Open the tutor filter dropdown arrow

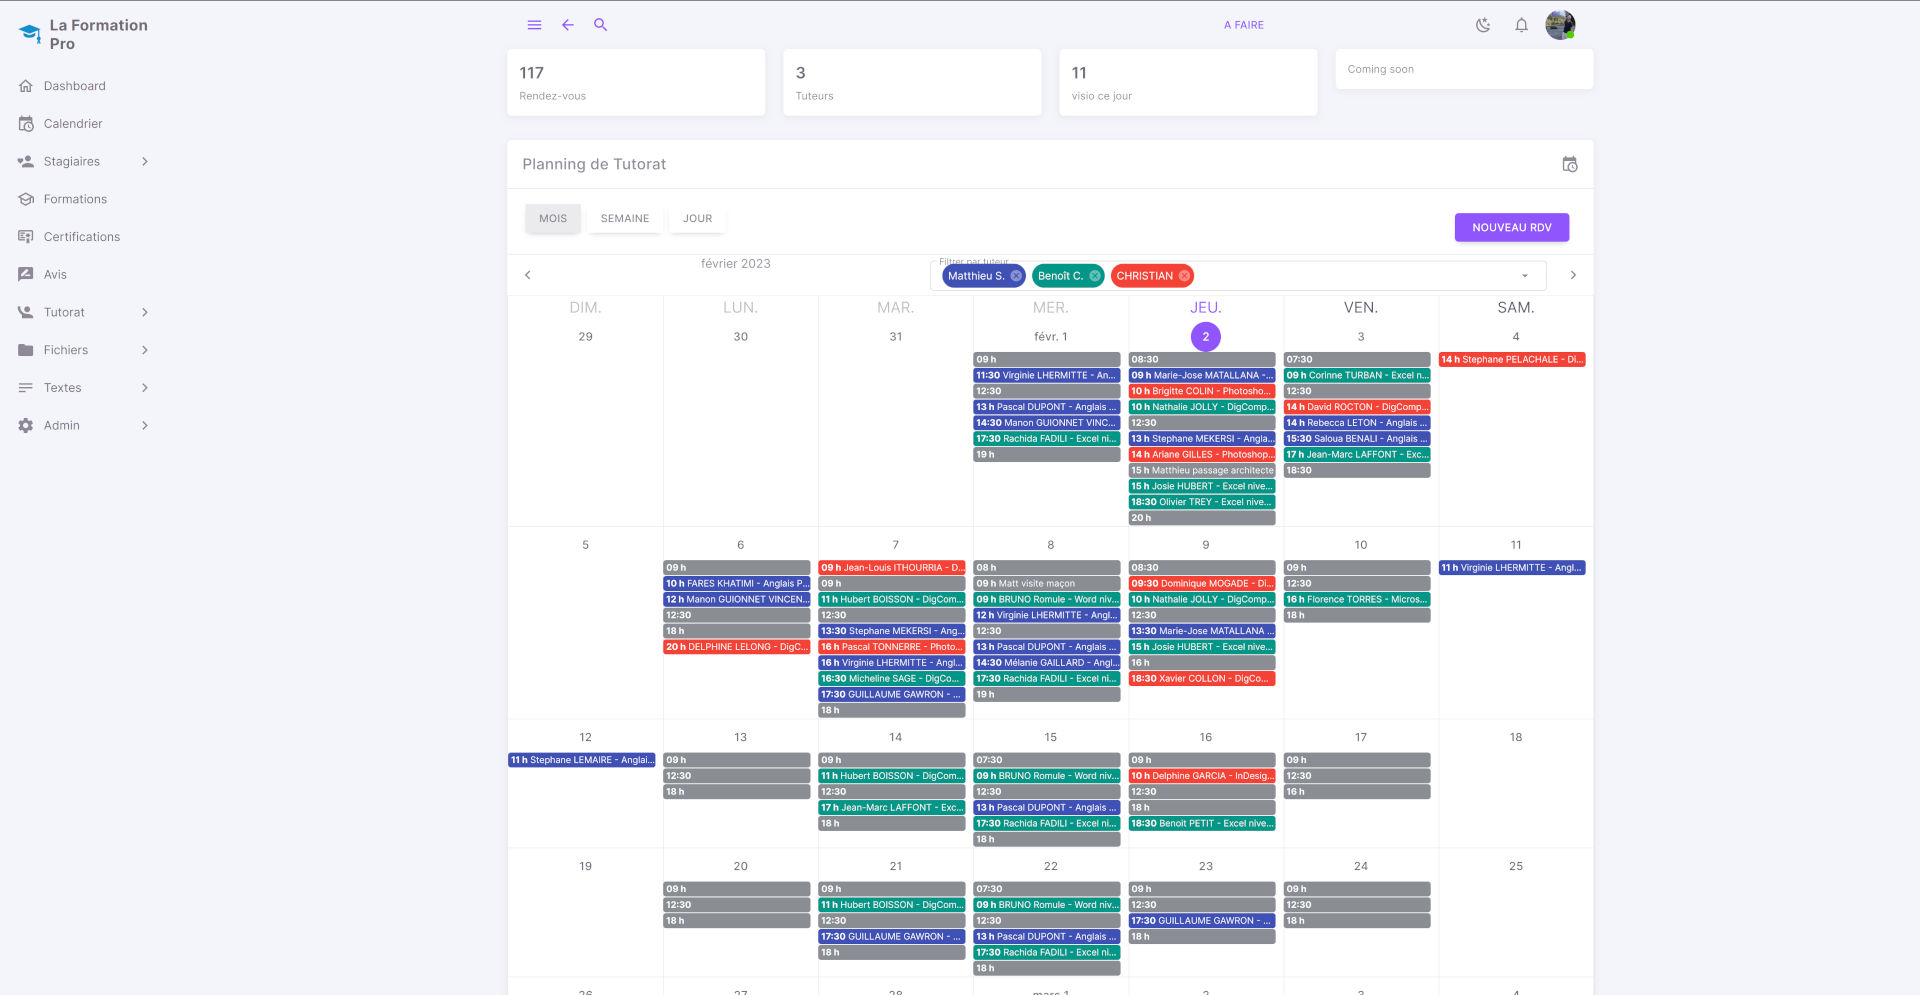click(x=1524, y=276)
